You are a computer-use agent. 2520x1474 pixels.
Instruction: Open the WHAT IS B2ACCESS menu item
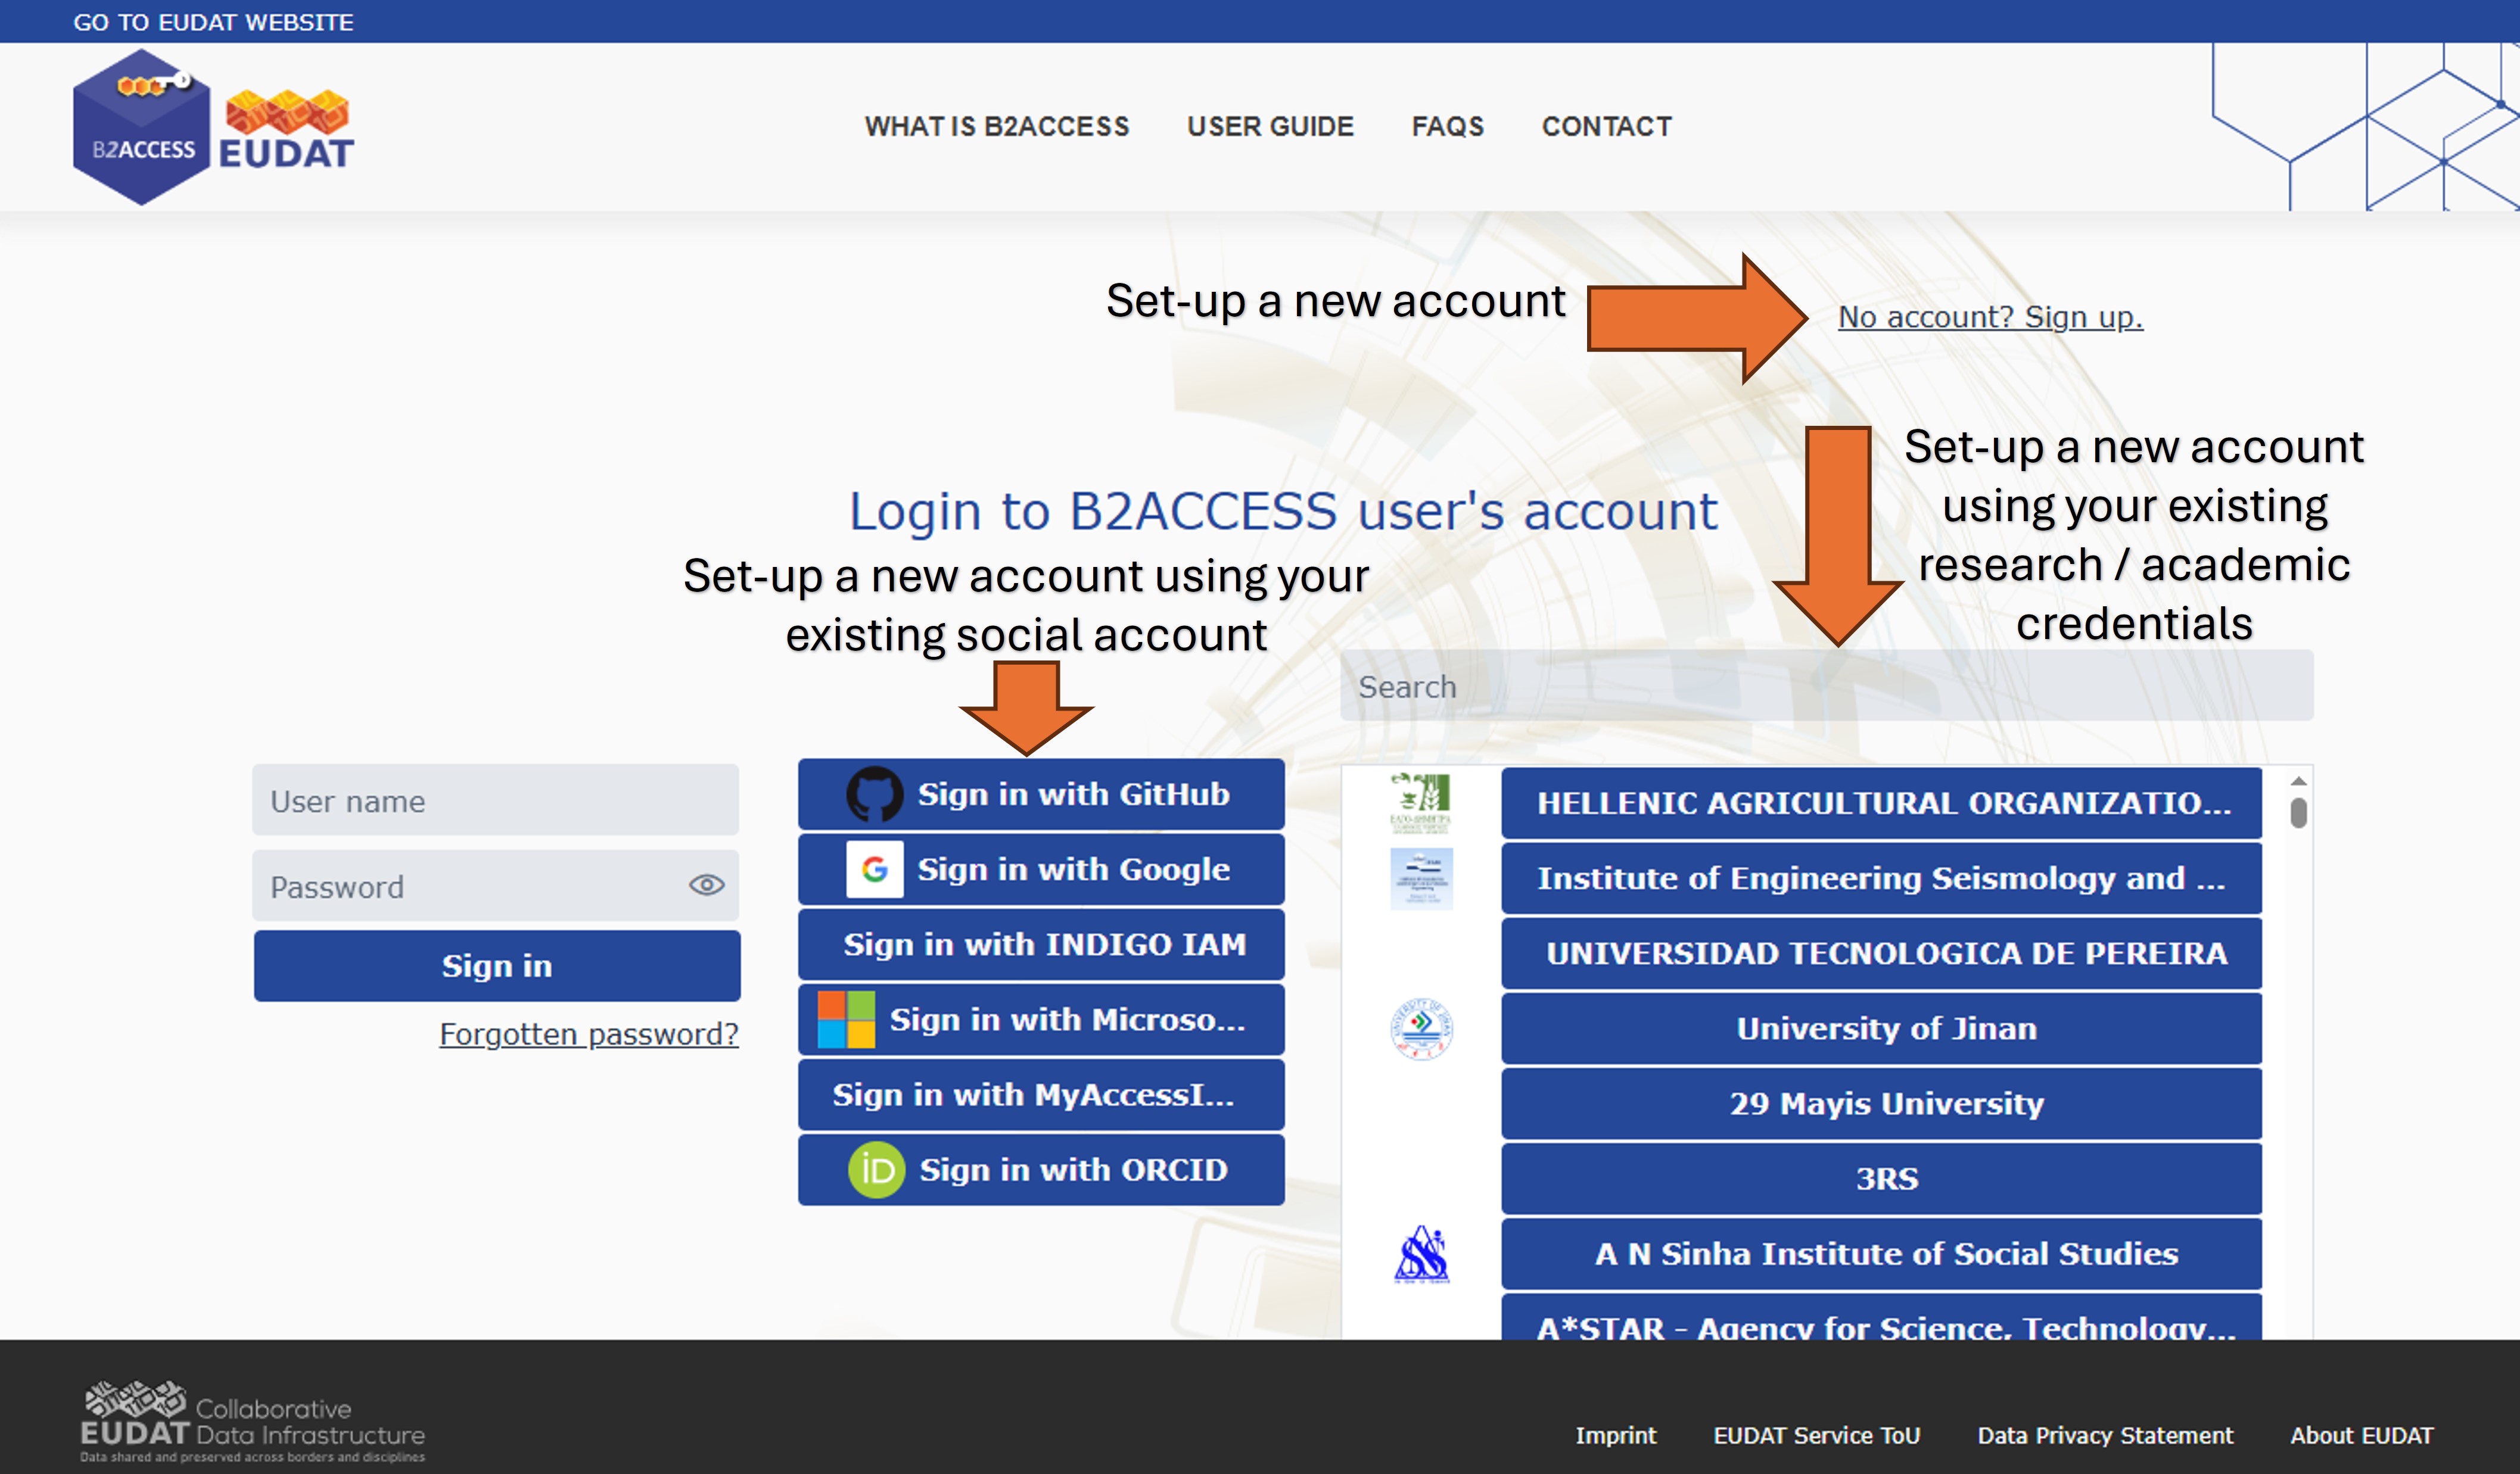[x=997, y=126]
